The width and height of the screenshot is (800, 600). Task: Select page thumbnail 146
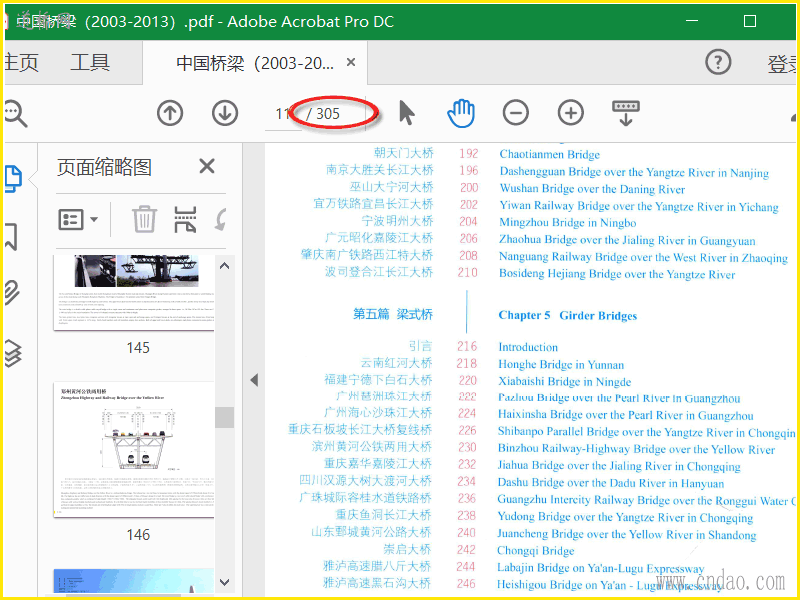[x=134, y=449]
